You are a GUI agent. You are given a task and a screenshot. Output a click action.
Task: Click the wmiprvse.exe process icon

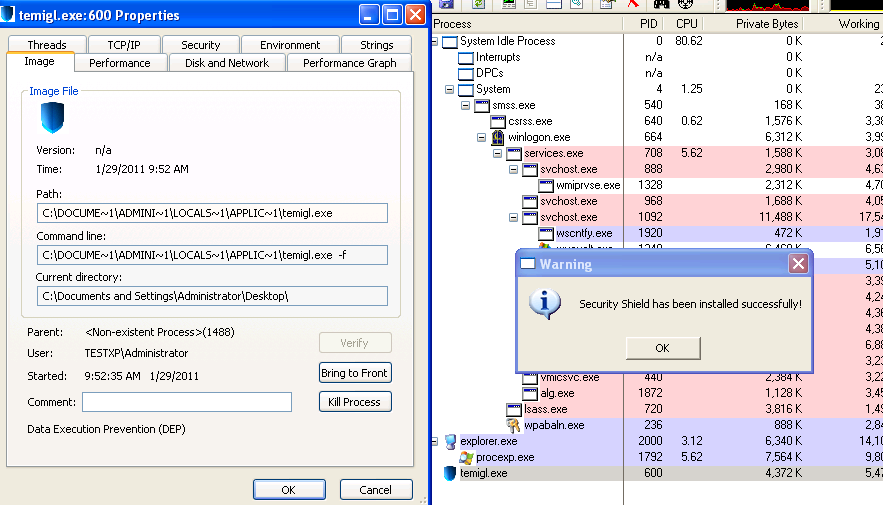tap(546, 185)
